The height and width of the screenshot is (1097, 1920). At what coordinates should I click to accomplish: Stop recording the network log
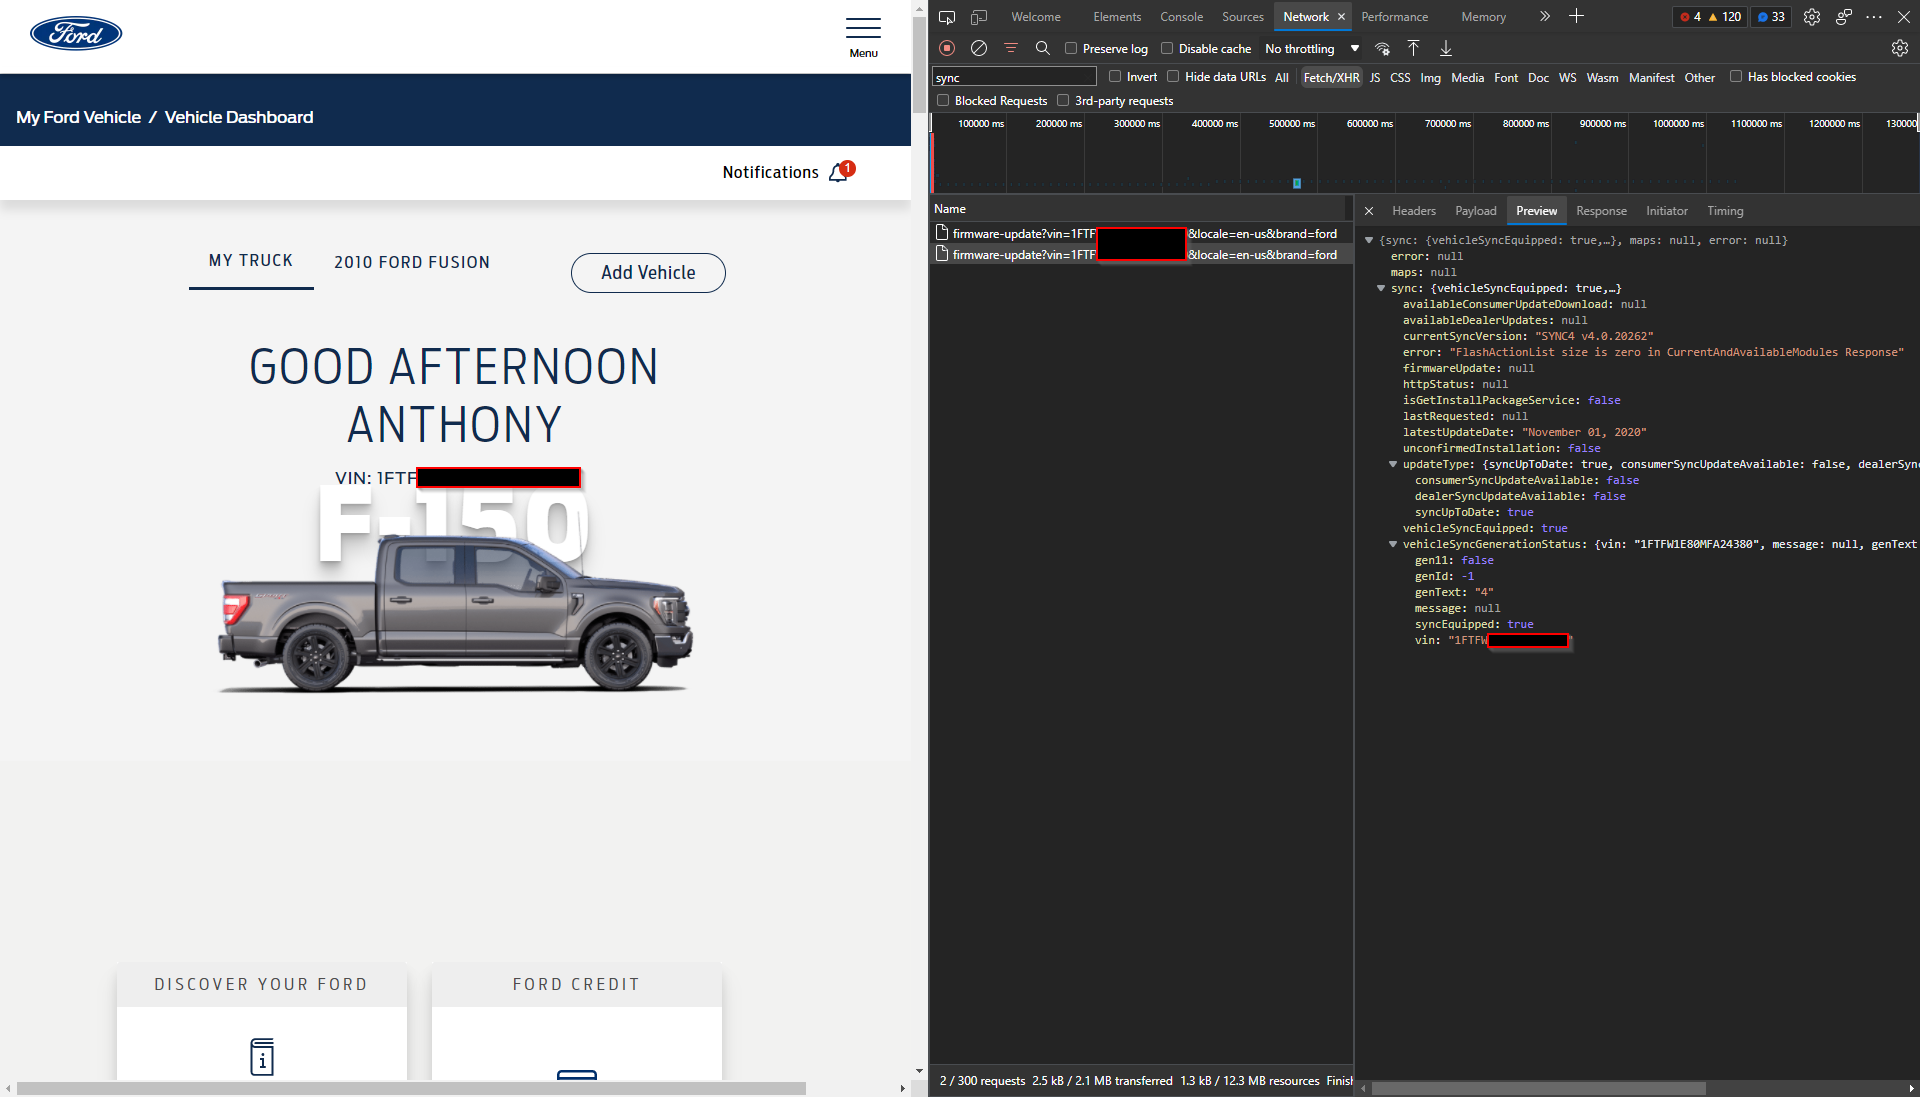(x=946, y=48)
